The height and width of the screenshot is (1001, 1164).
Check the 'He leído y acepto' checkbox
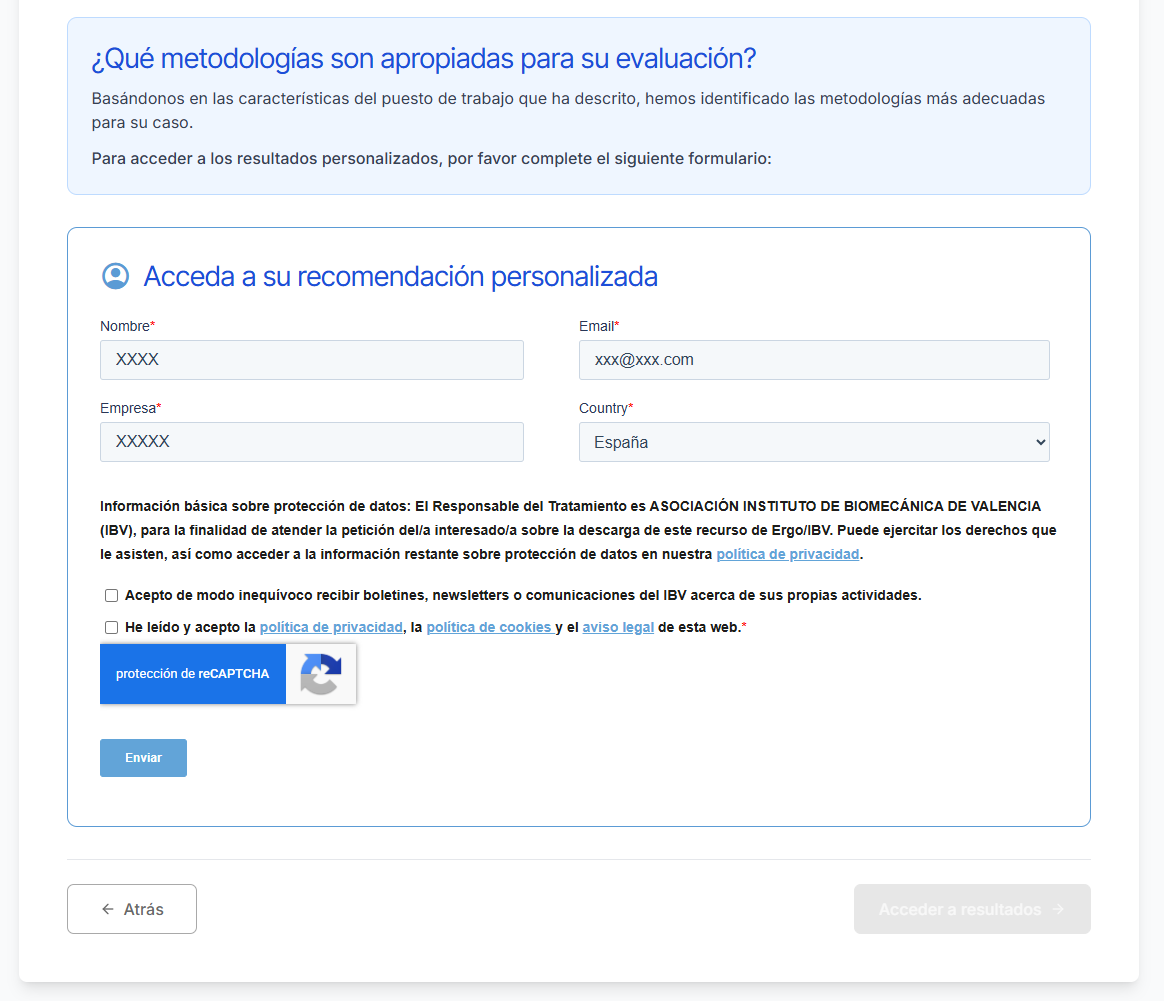tap(111, 627)
